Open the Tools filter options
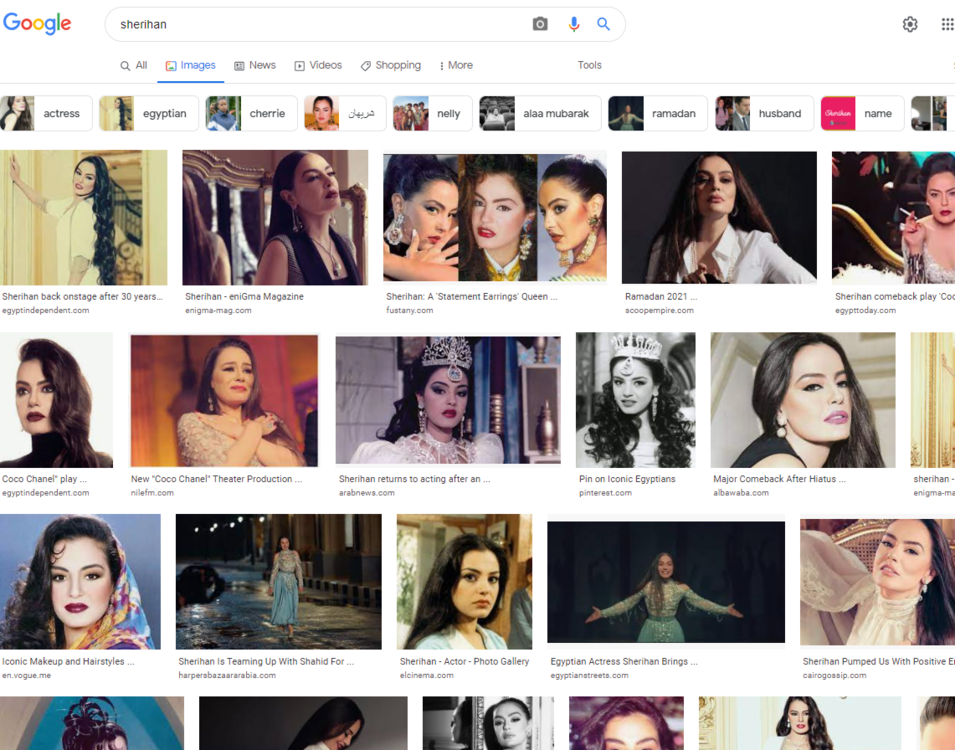The height and width of the screenshot is (750, 955). pos(589,65)
